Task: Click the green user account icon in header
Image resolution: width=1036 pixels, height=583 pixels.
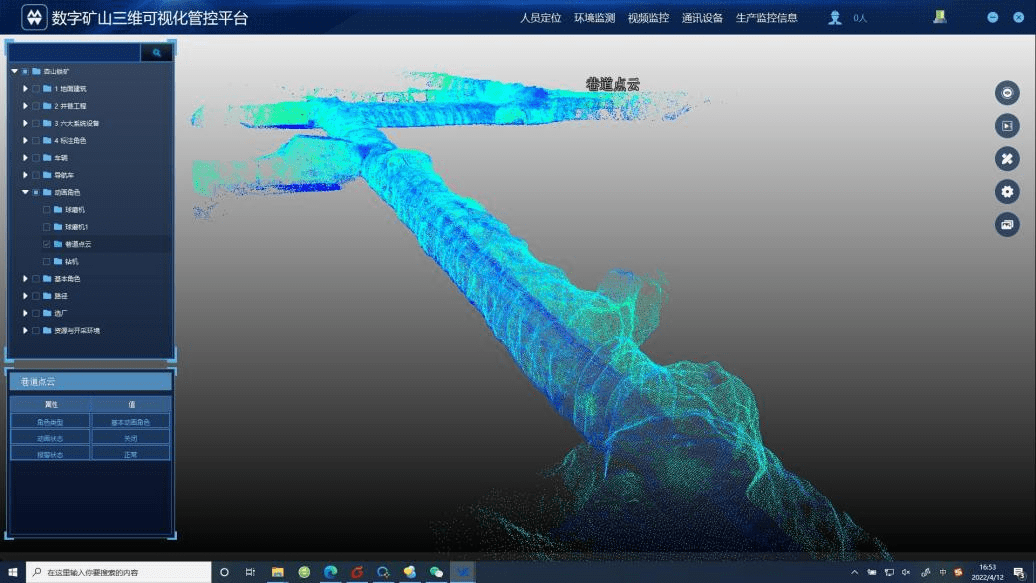Action: tap(940, 16)
